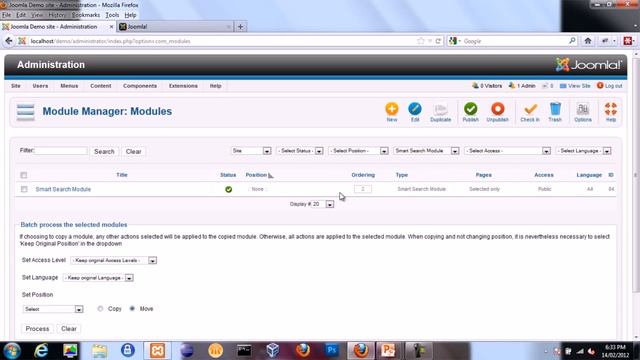Tick the Smart Search Module row checkbox
Screen dimensions: 640x360
coord(24,189)
